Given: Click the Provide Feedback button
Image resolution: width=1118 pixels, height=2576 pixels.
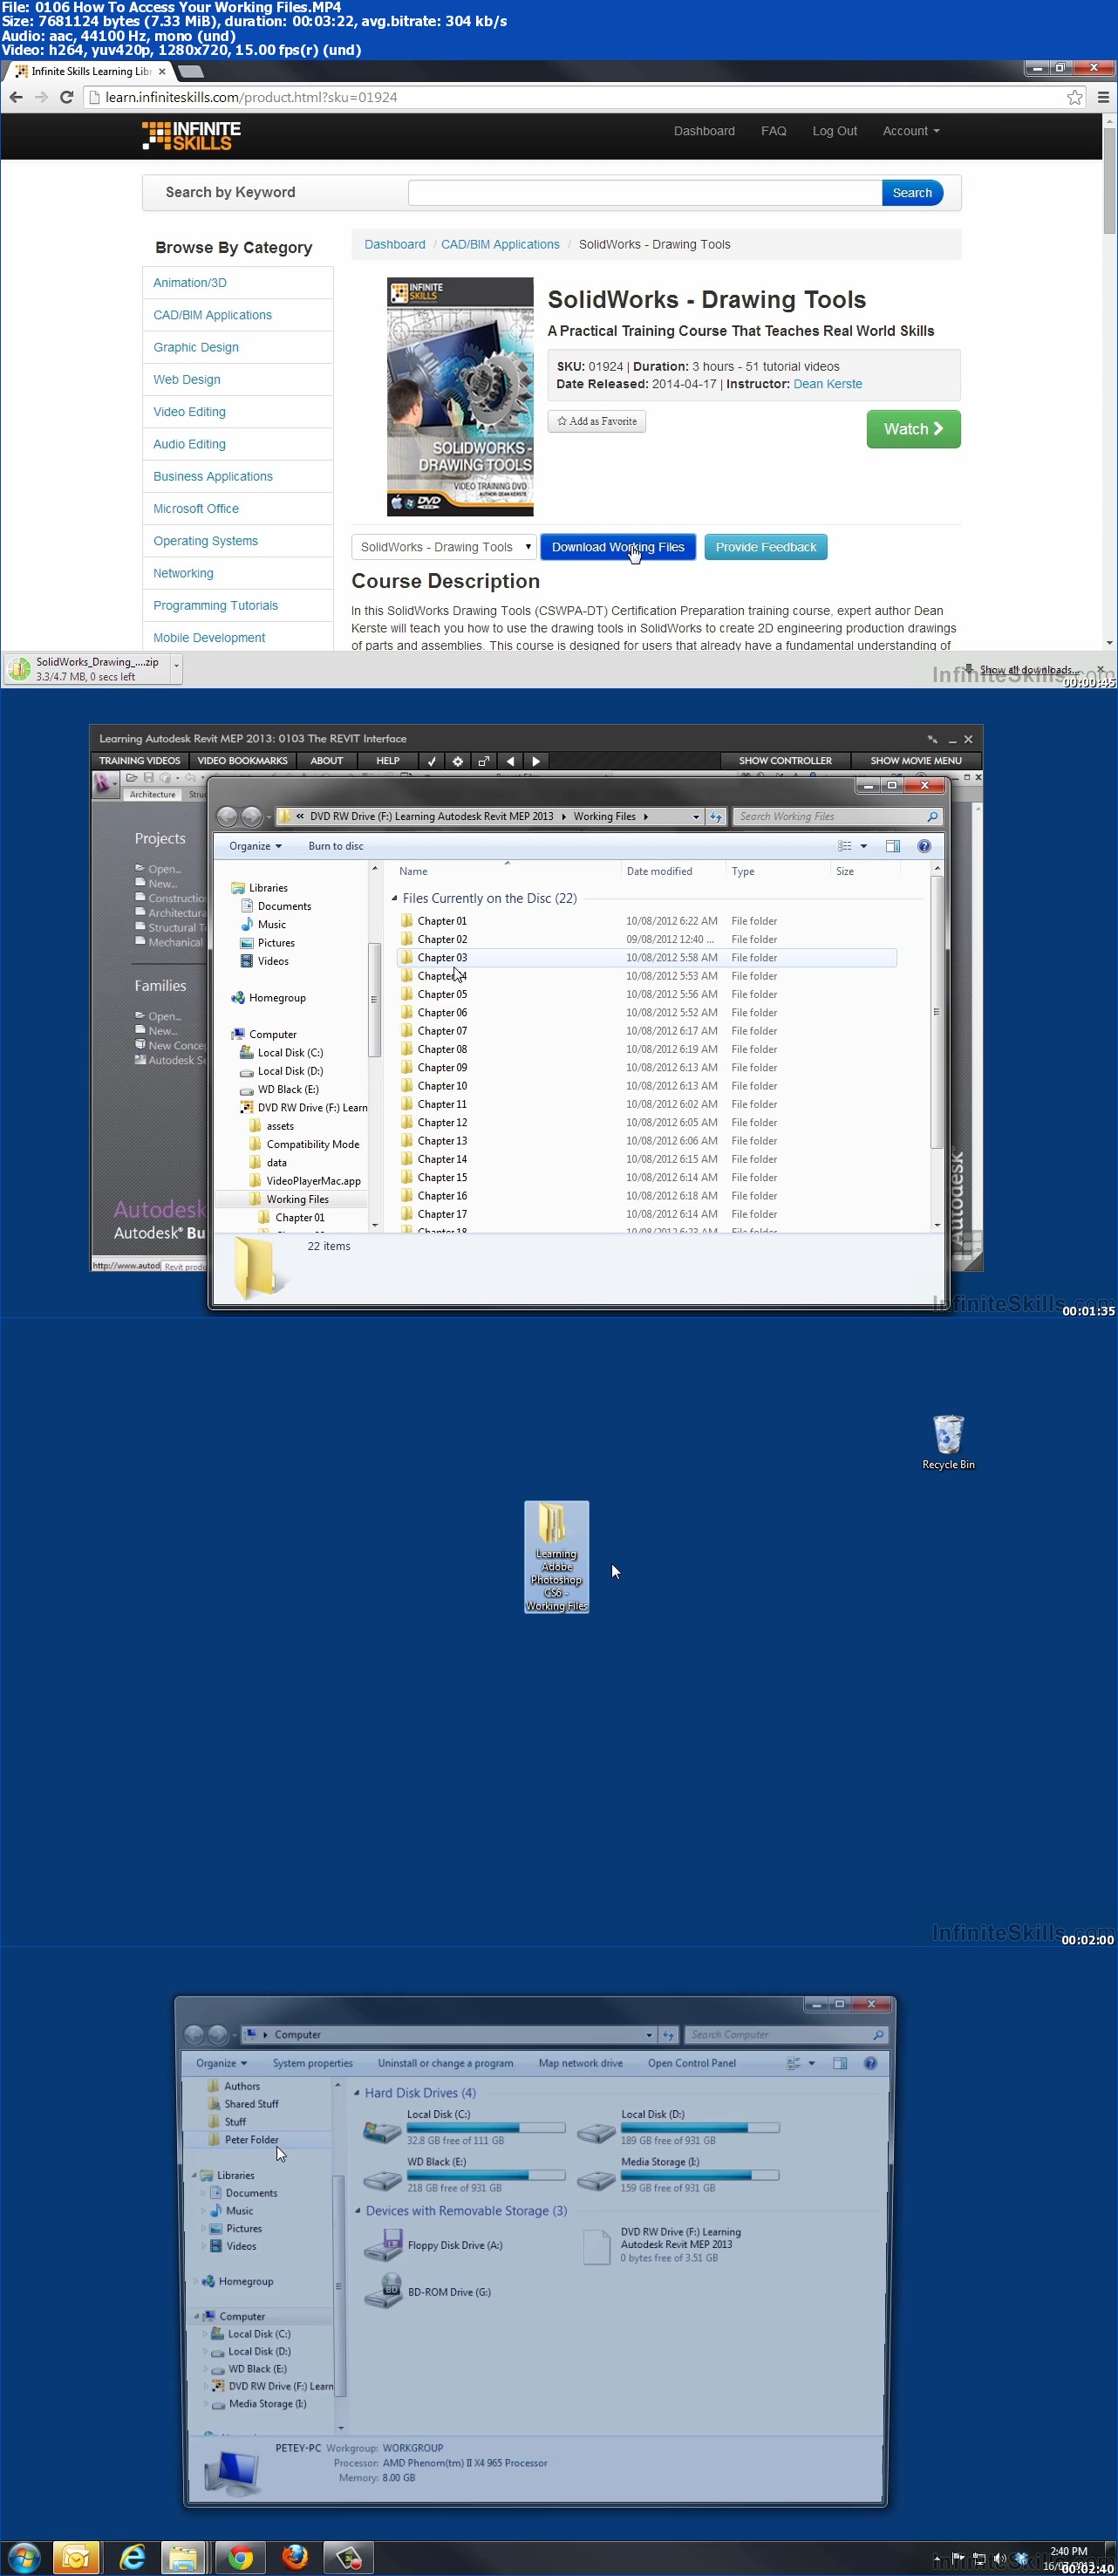Looking at the screenshot, I should click(x=766, y=547).
